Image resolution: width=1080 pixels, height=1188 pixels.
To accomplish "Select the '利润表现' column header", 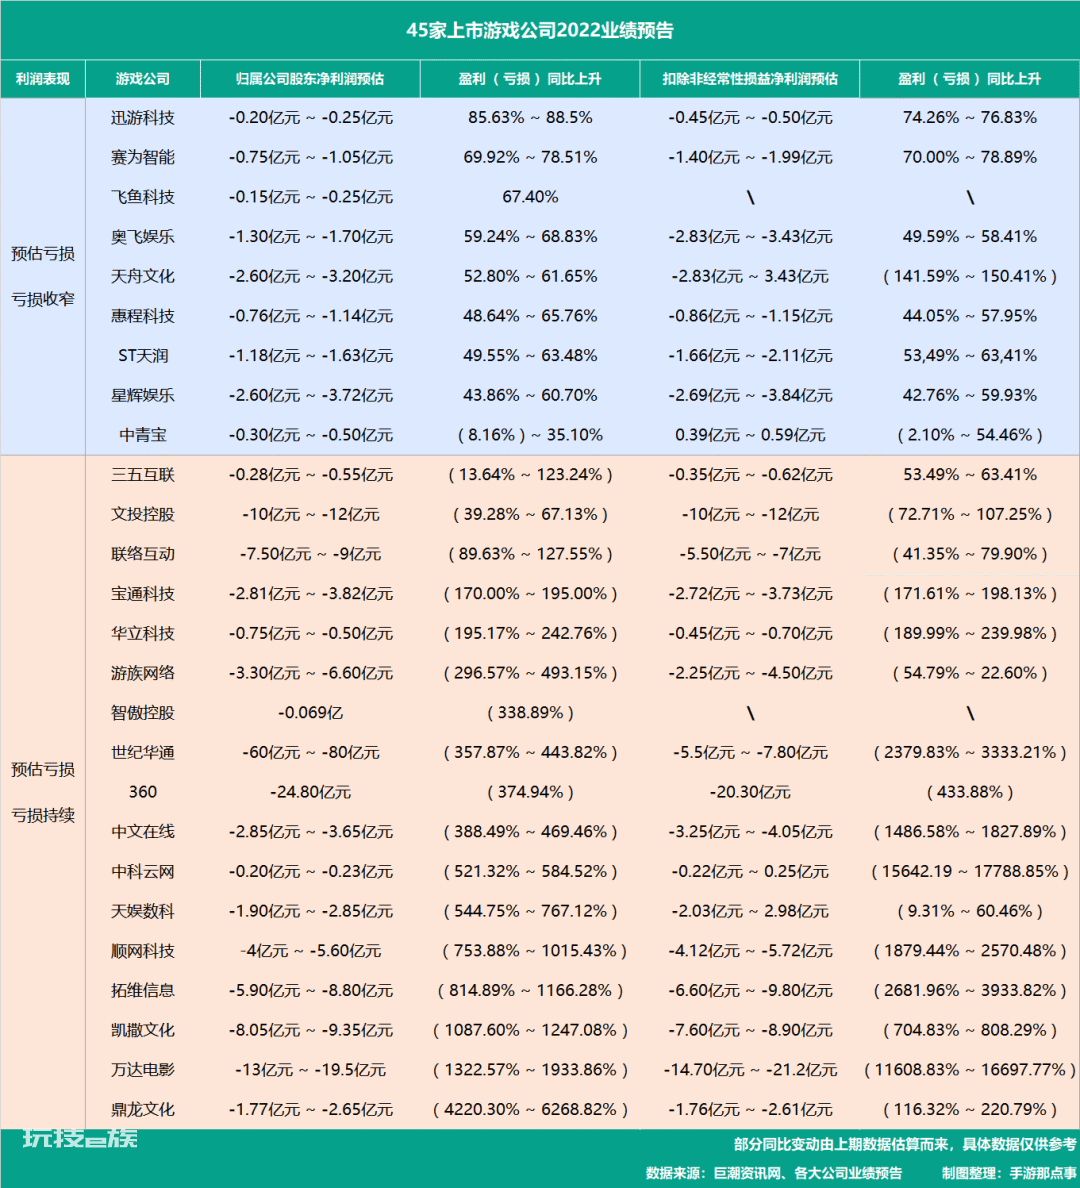I will [x=42, y=79].
